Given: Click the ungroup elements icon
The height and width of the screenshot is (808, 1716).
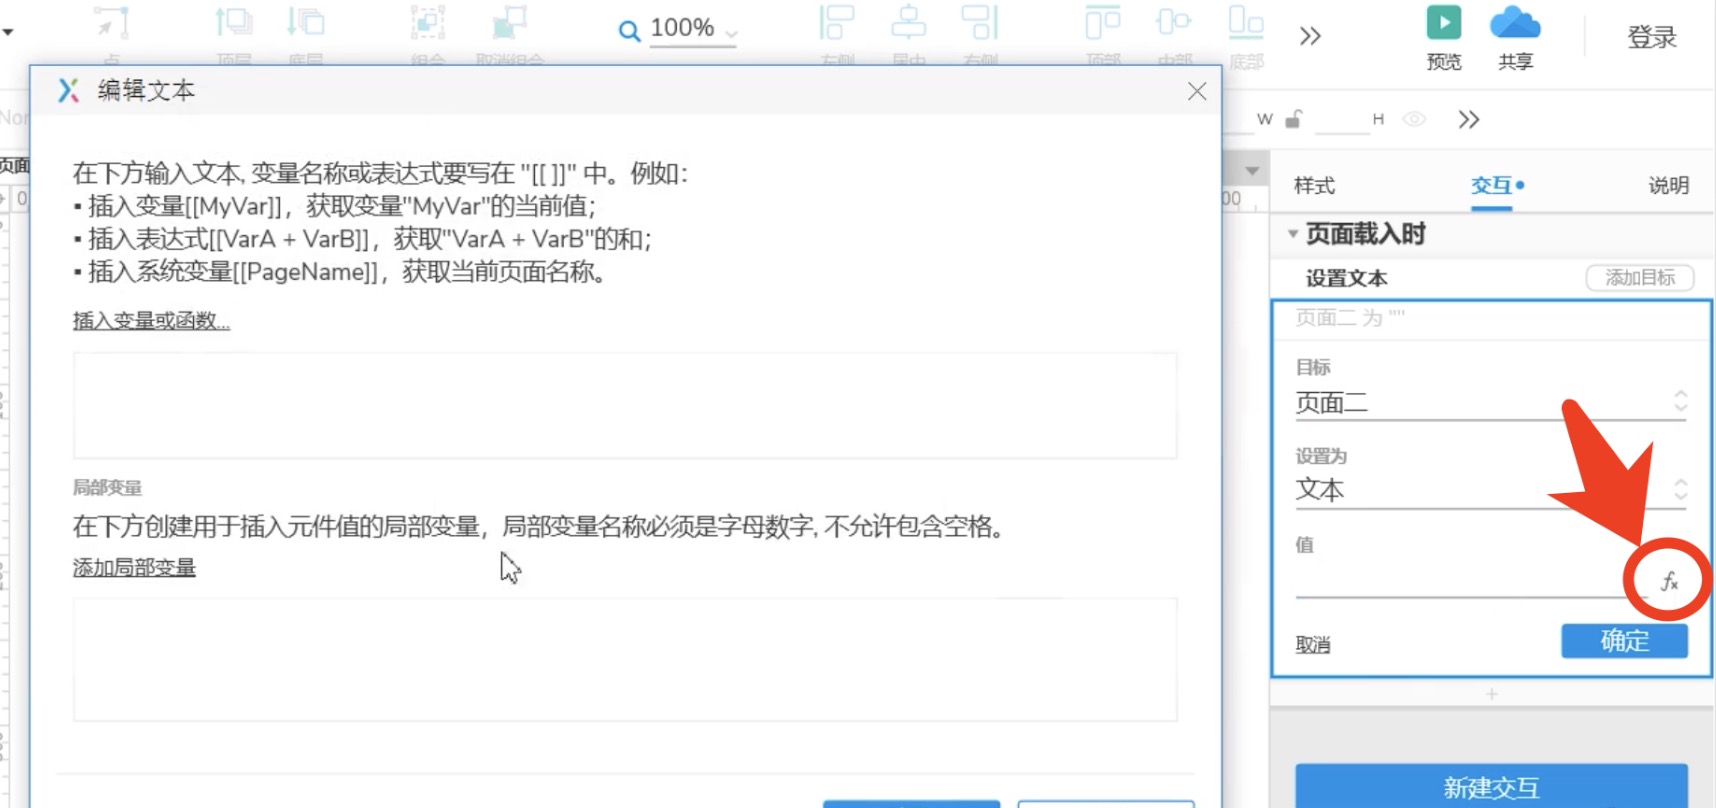Looking at the screenshot, I should pyautogui.click(x=510, y=22).
